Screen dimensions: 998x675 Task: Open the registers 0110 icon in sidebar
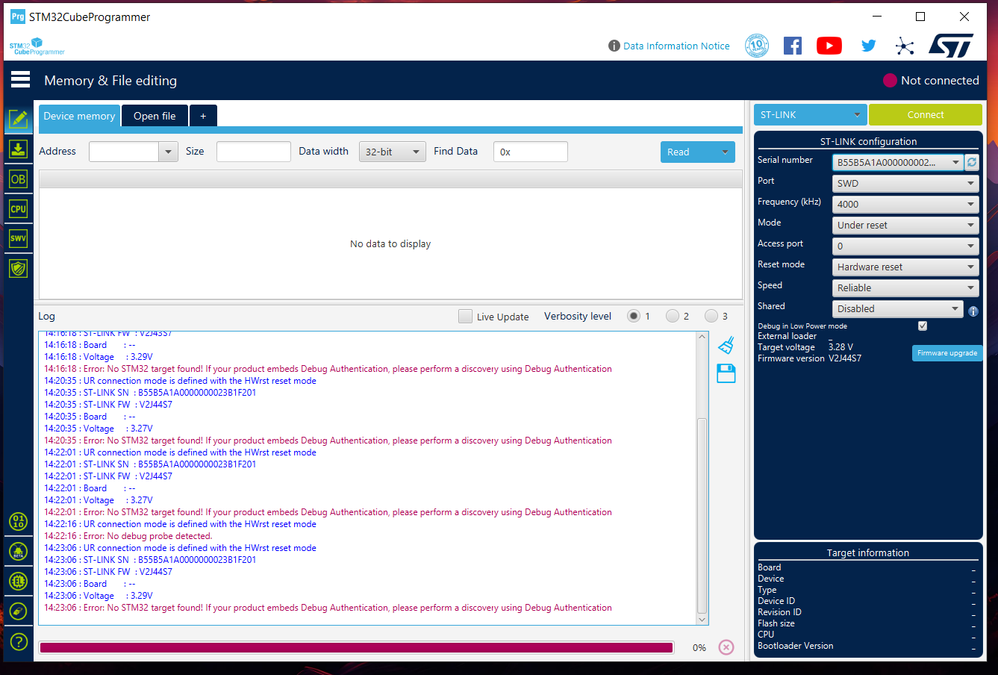[x=18, y=522]
